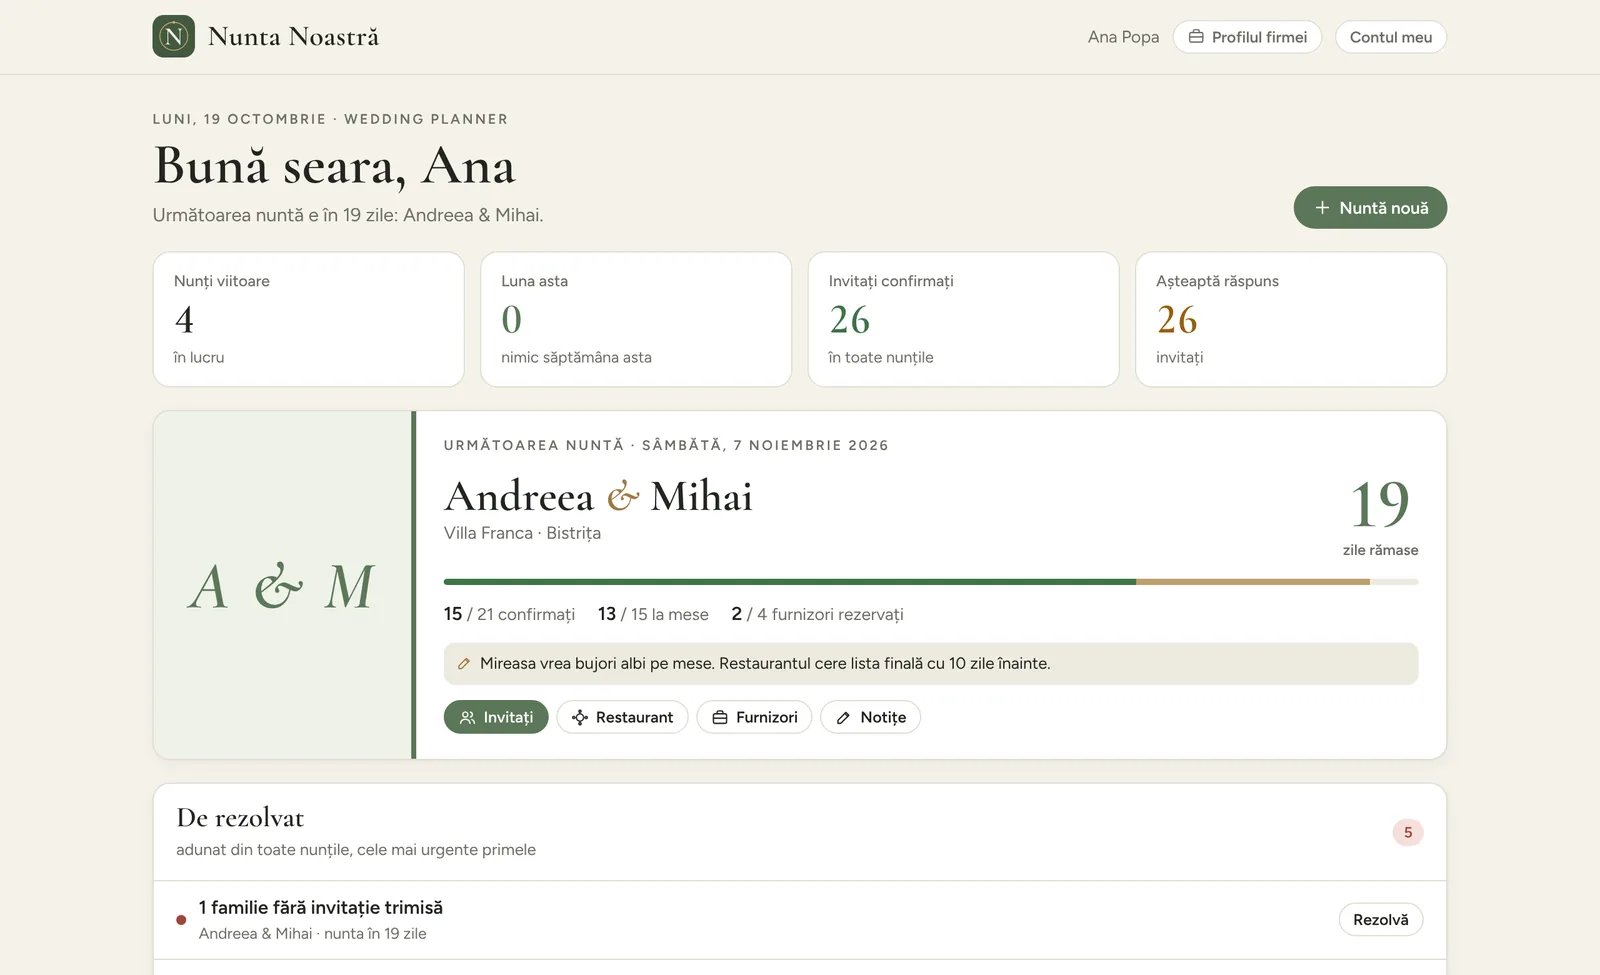Open the Invitați section
1600x975 pixels.
(496, 717)
